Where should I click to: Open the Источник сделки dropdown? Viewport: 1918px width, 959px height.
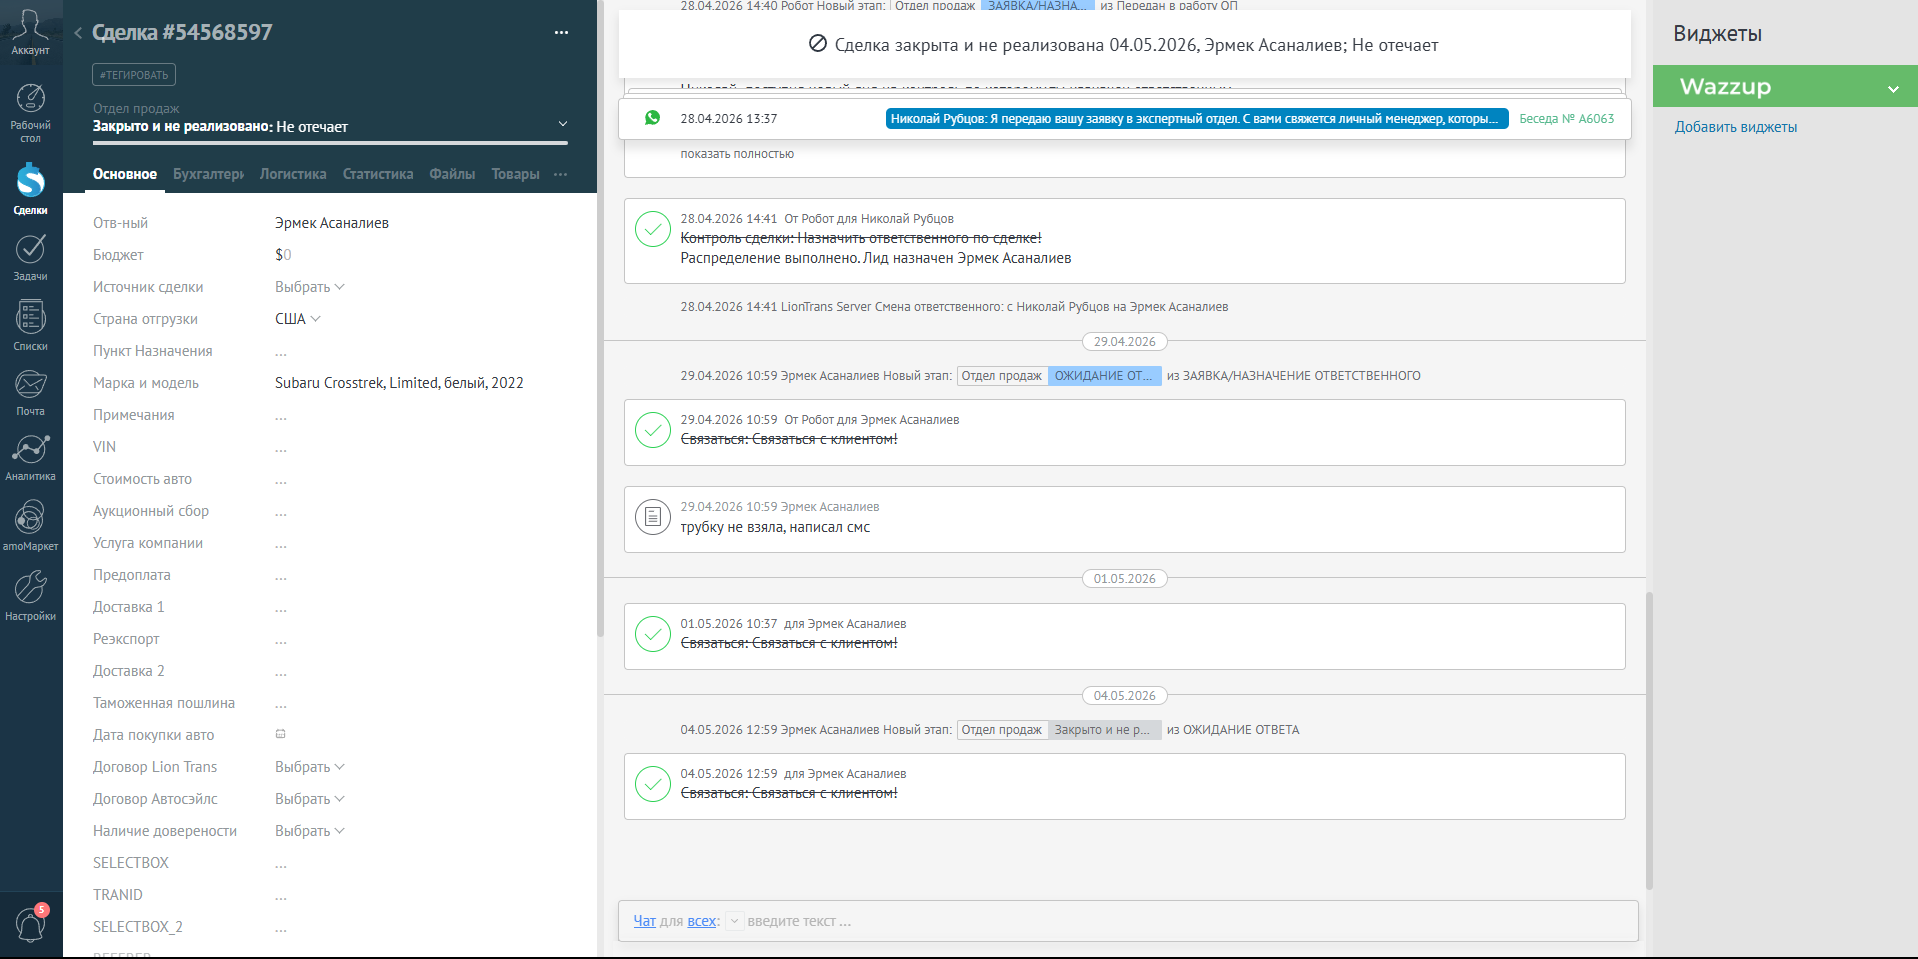(x=309, y=287)
